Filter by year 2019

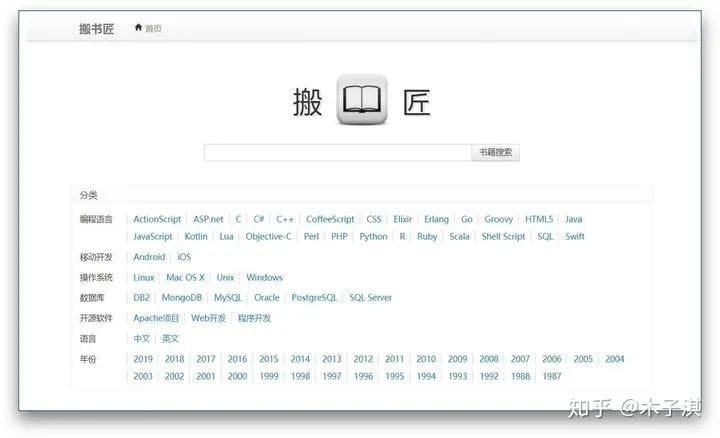tap(143, 359)
